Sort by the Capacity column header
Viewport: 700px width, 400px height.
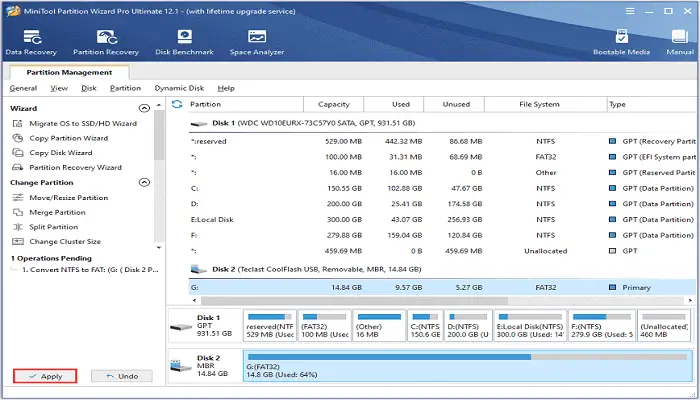[333, 104]
